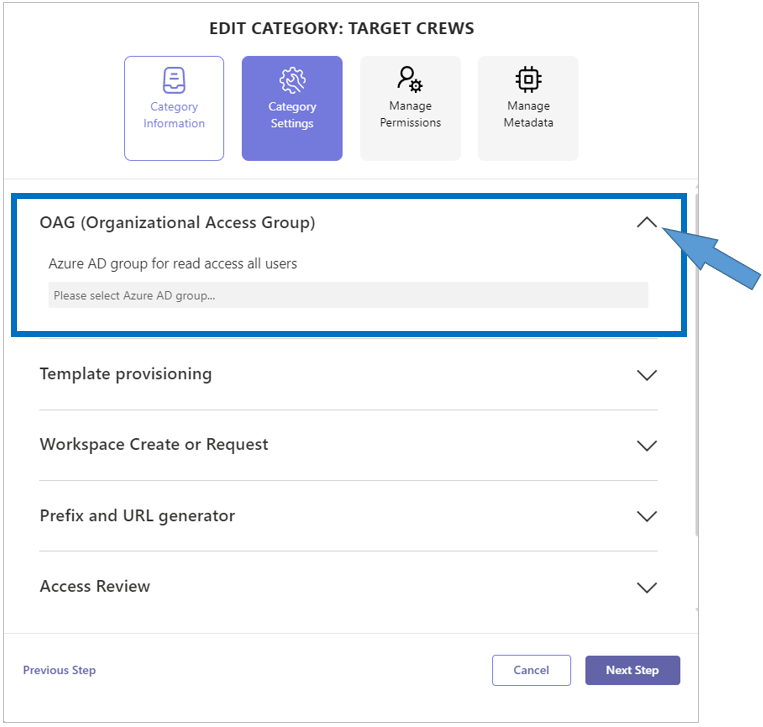Expand the Prefix and URL generator chevron
Image resolution: width=763 pixels, height=727 pixels.
click(647, 516)
